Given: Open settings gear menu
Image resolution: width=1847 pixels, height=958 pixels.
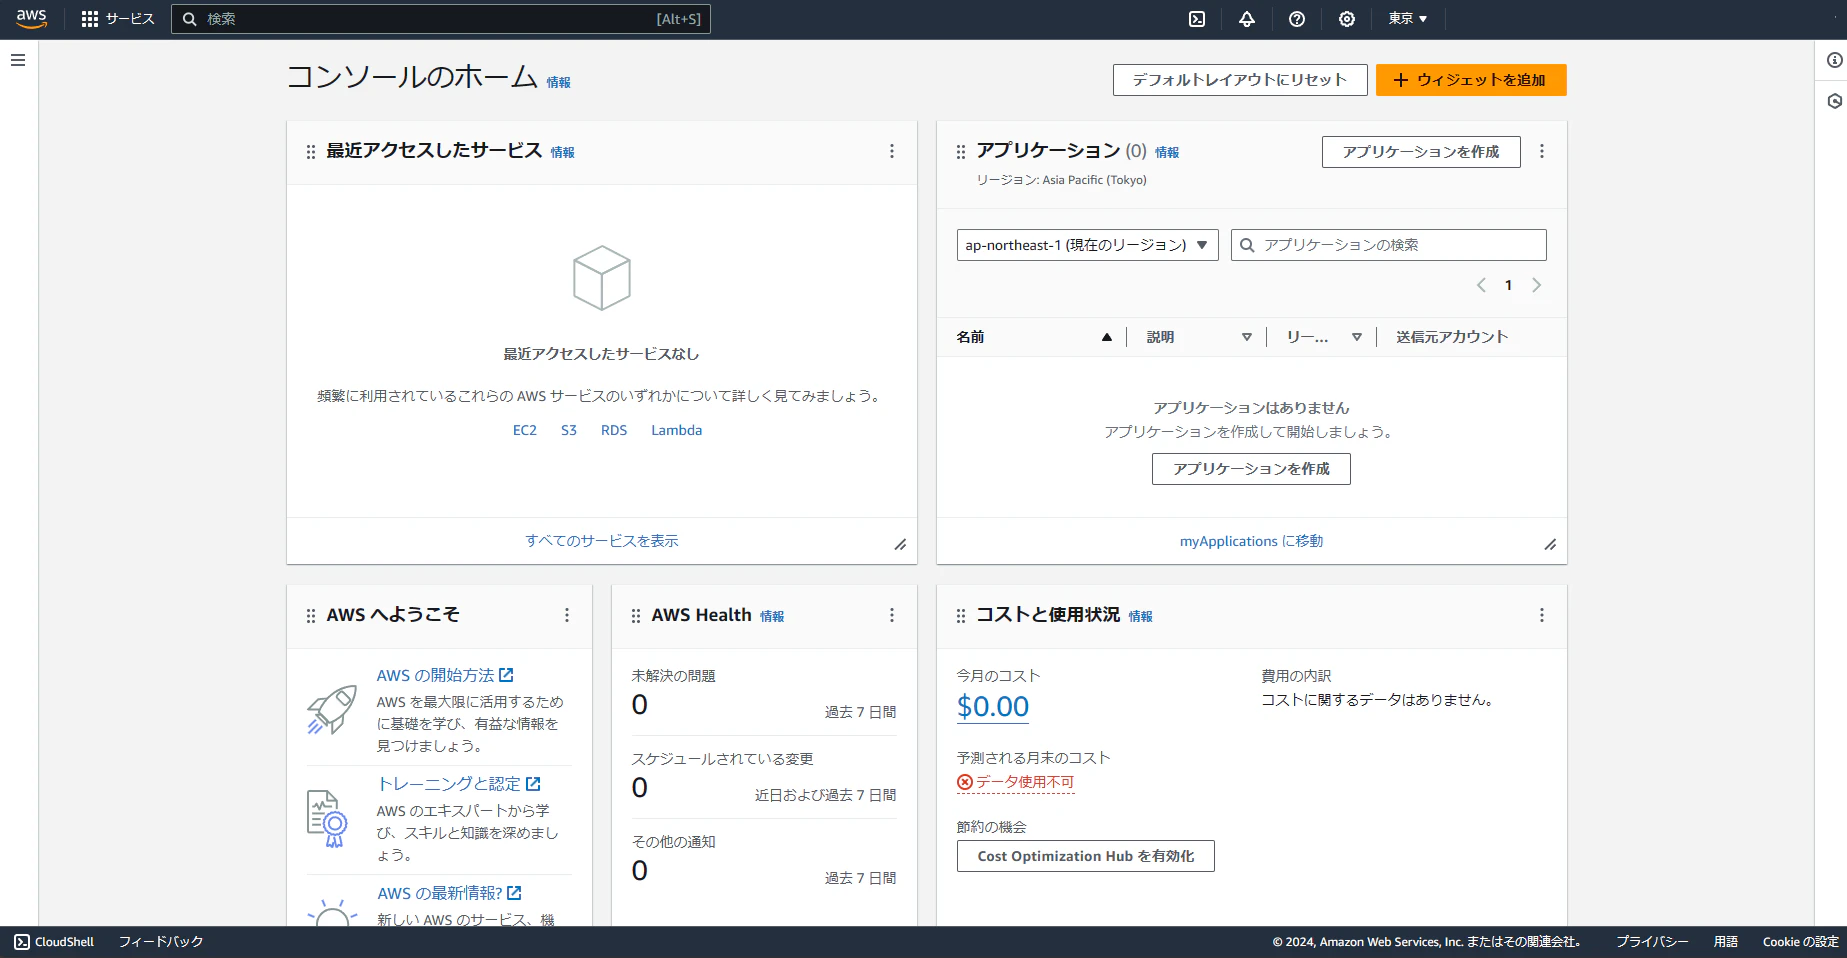Looking at the screenshot, I should coord(1347,19).
